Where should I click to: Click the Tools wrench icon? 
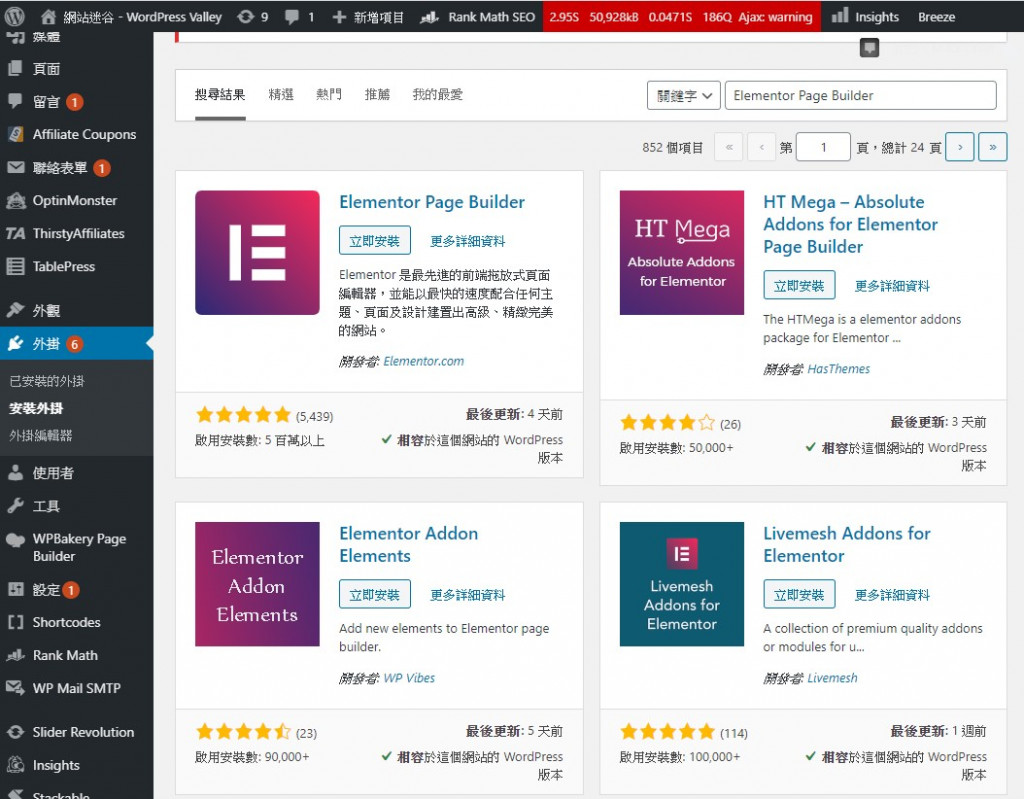point(15,506)
